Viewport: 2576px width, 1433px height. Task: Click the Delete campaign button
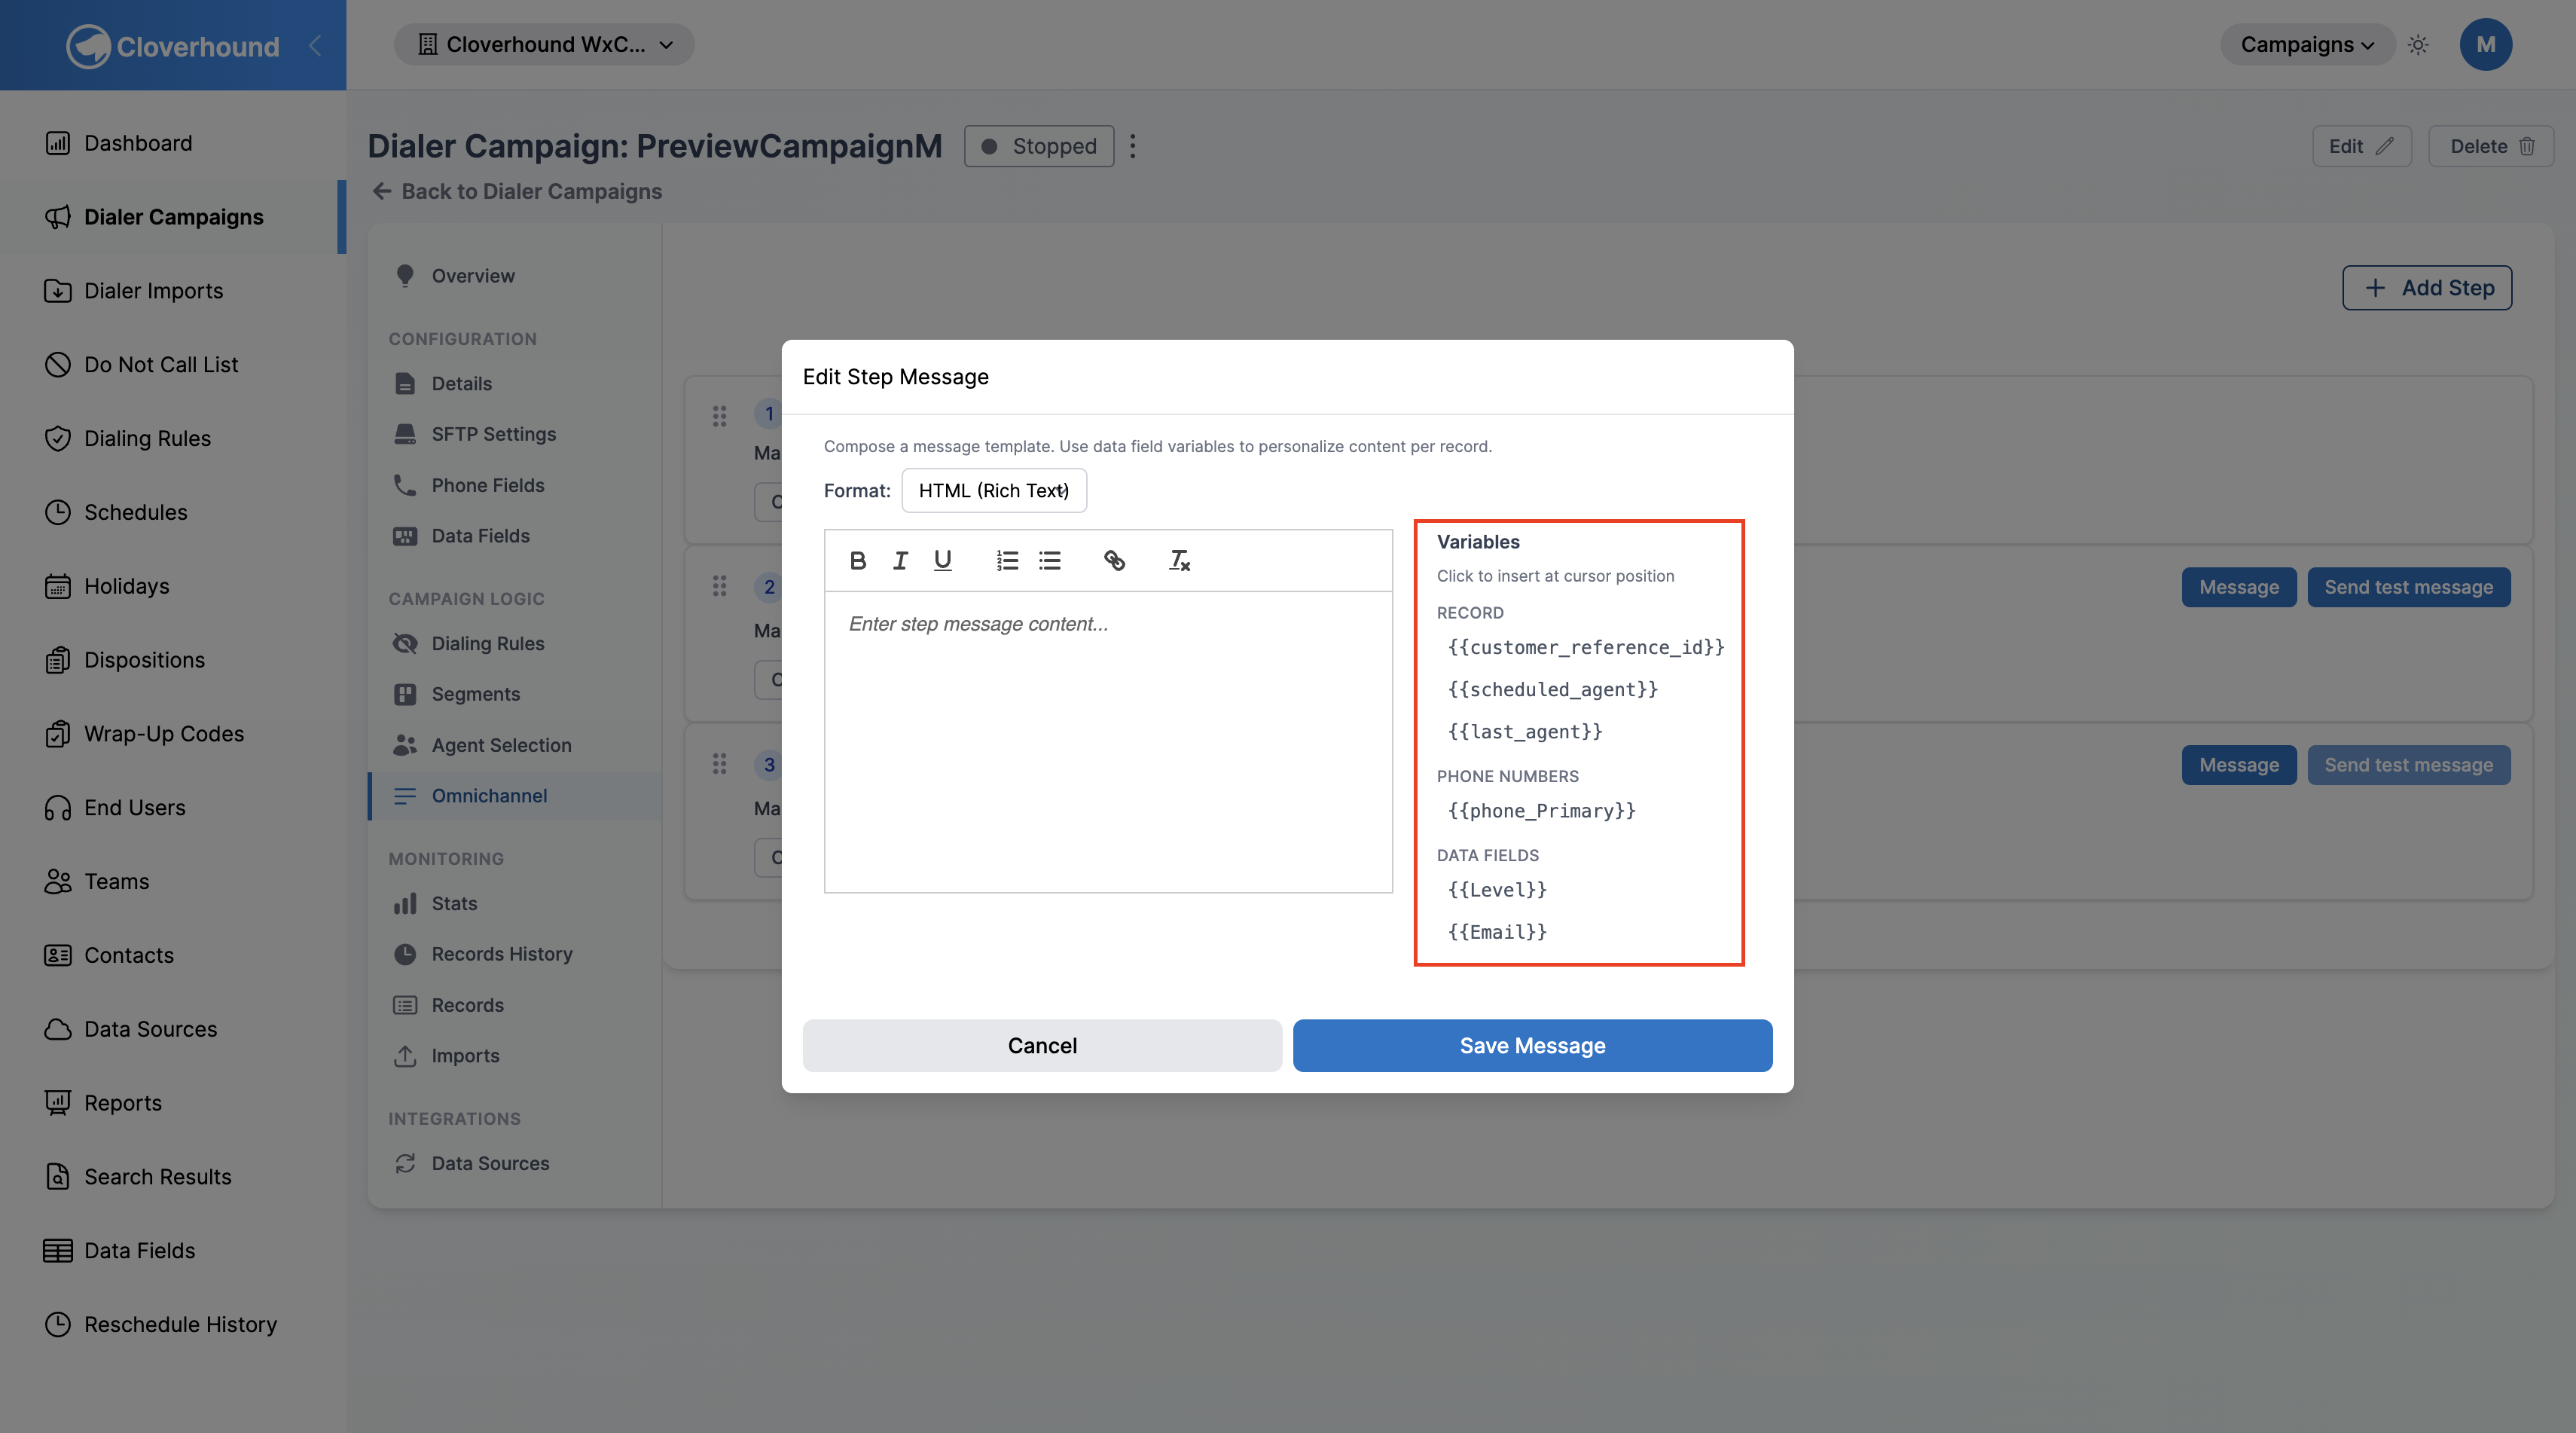coord(2491,146)
